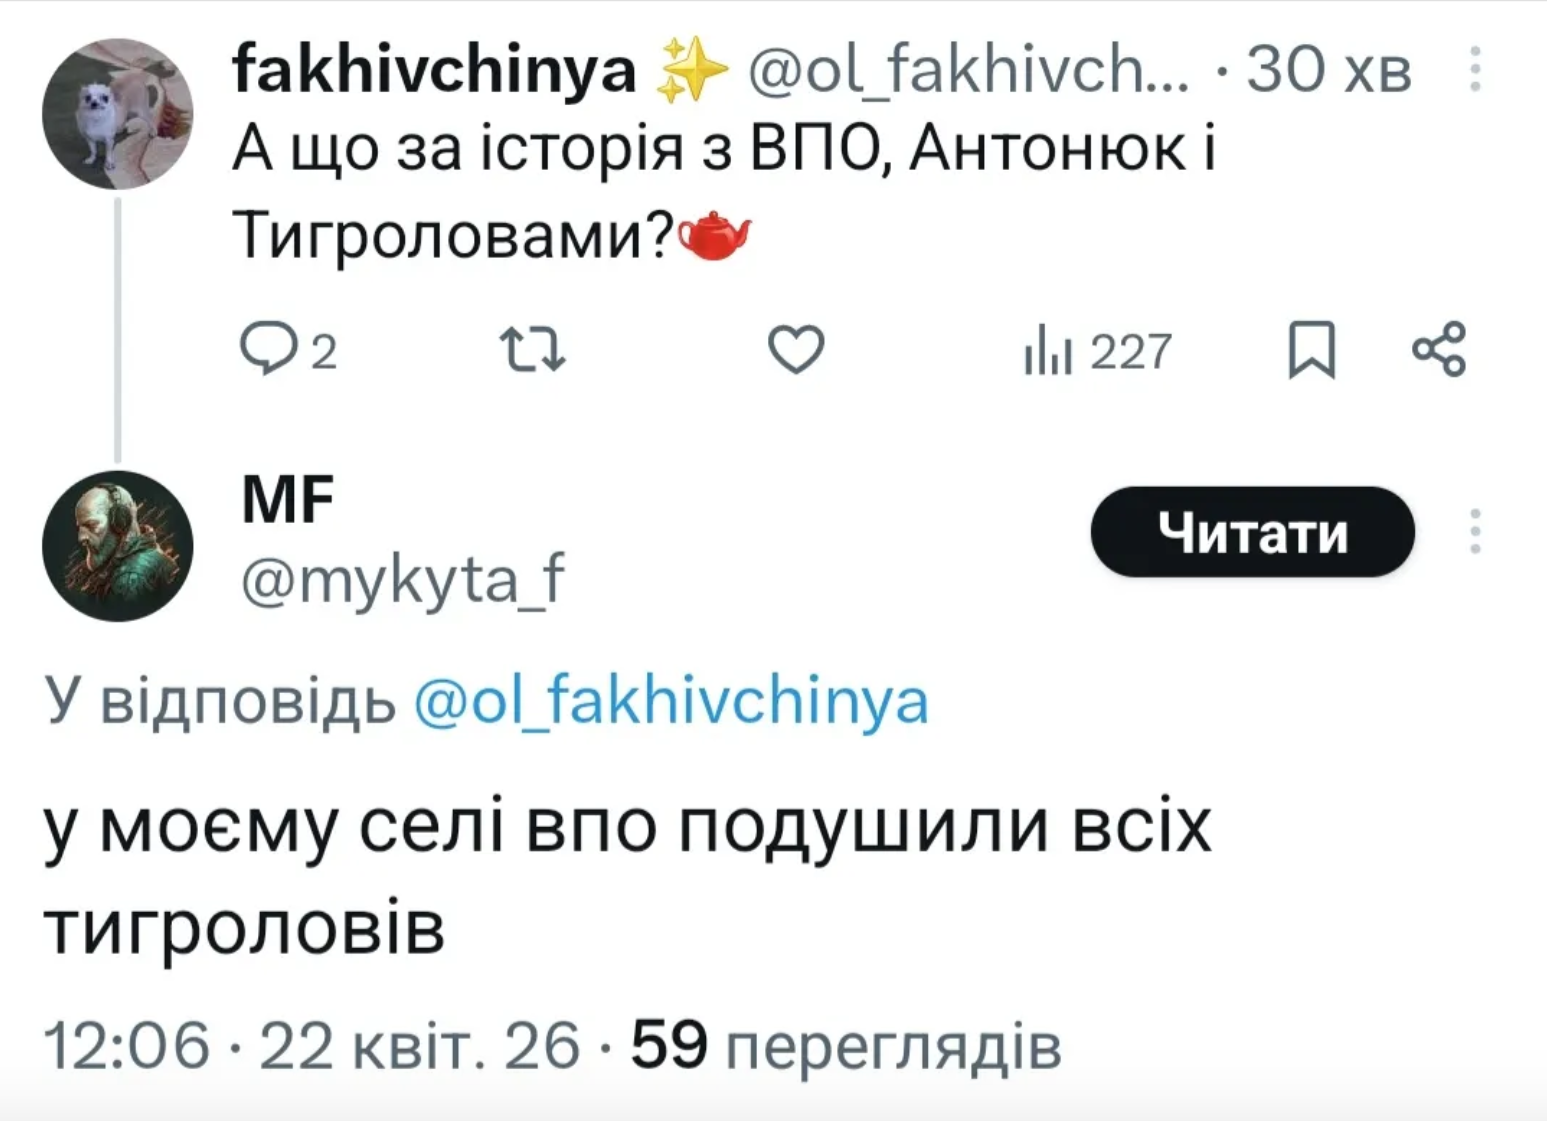
Task: Share the tweet via share icon
Action: pyautogui.click(x=1438, y=350)
